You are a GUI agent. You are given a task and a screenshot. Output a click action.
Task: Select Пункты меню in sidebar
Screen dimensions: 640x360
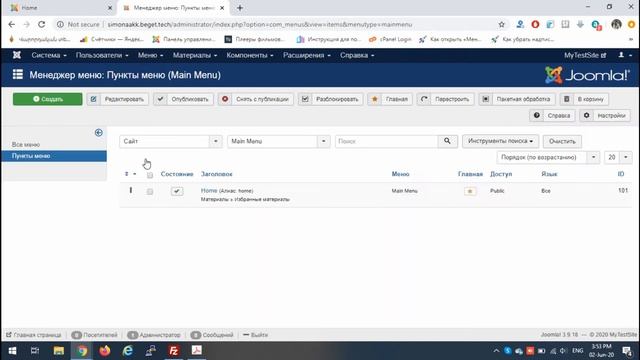click(x=54, y=156)
